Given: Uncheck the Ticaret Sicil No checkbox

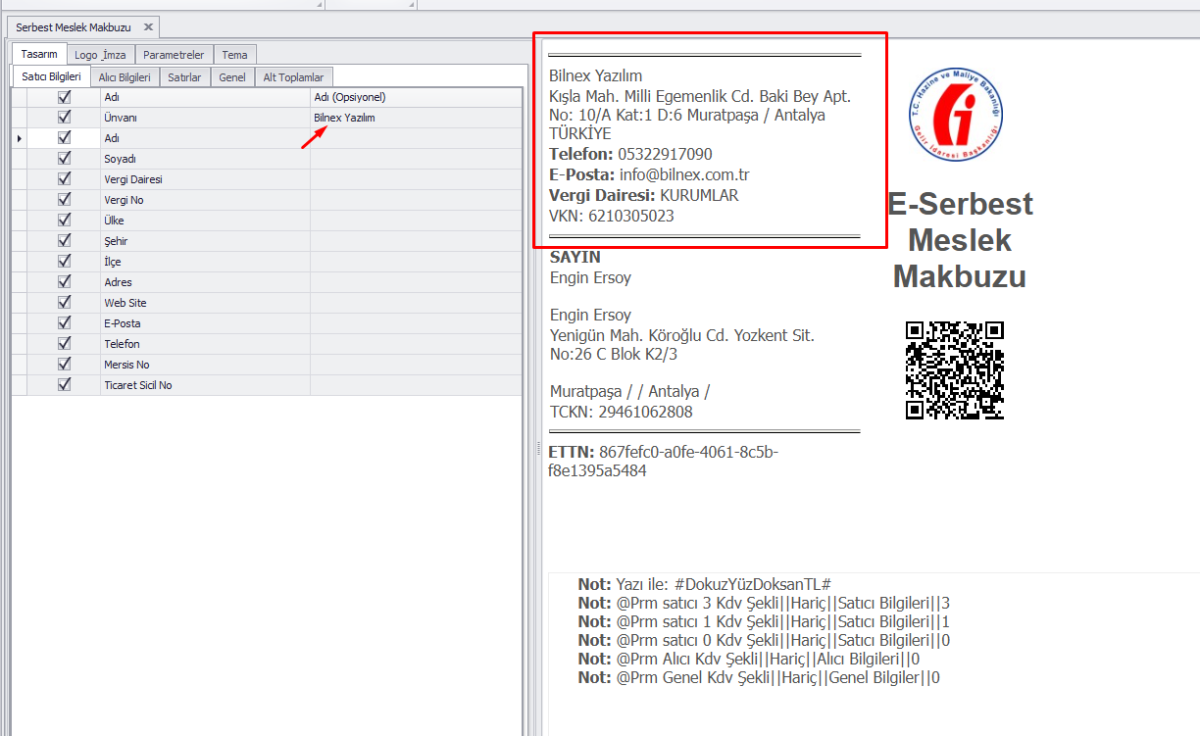Looking at the screenshot, I should [65, 385].
